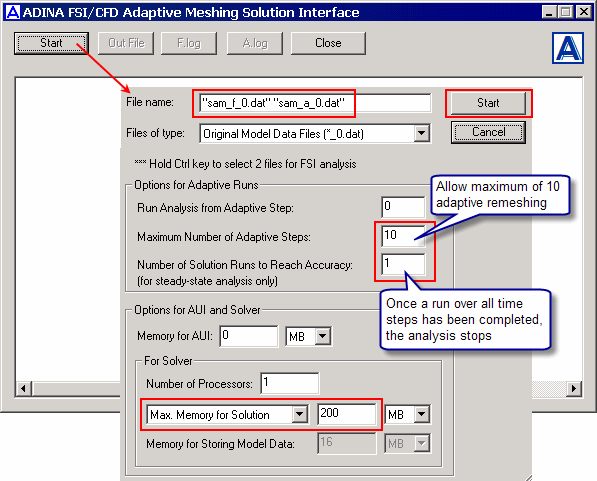Open the Files of type dropdown
597x481 pixels.
[x=421, y=133]
